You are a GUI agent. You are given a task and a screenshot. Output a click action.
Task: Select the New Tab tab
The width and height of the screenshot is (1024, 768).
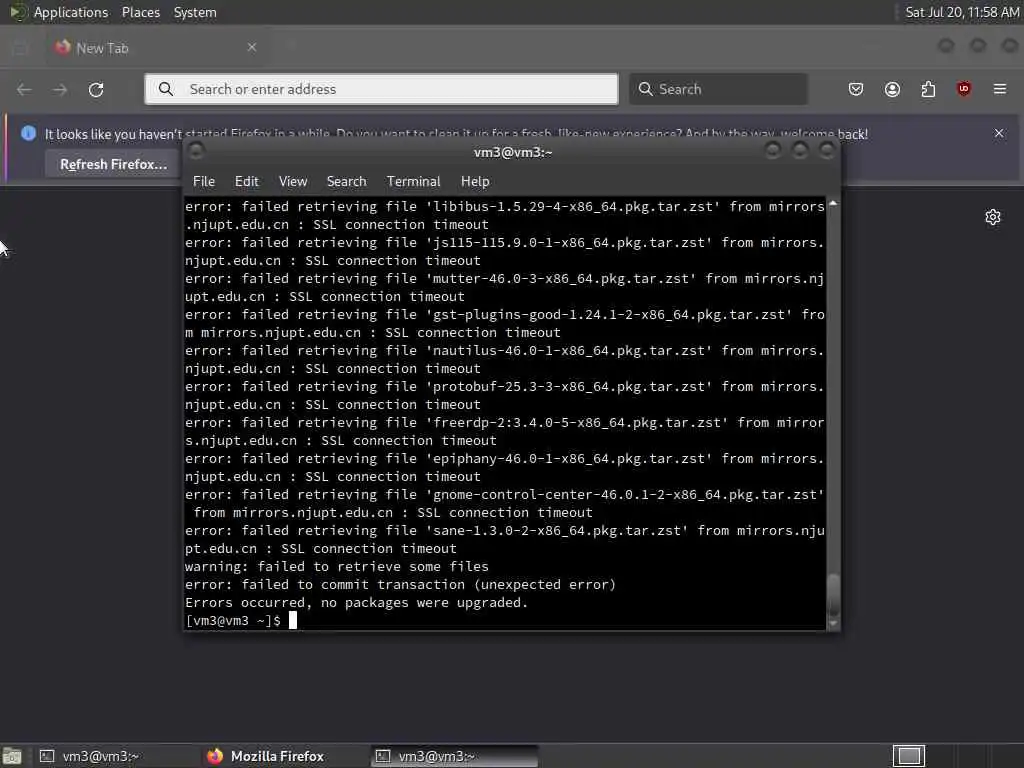tap(155, 48)
